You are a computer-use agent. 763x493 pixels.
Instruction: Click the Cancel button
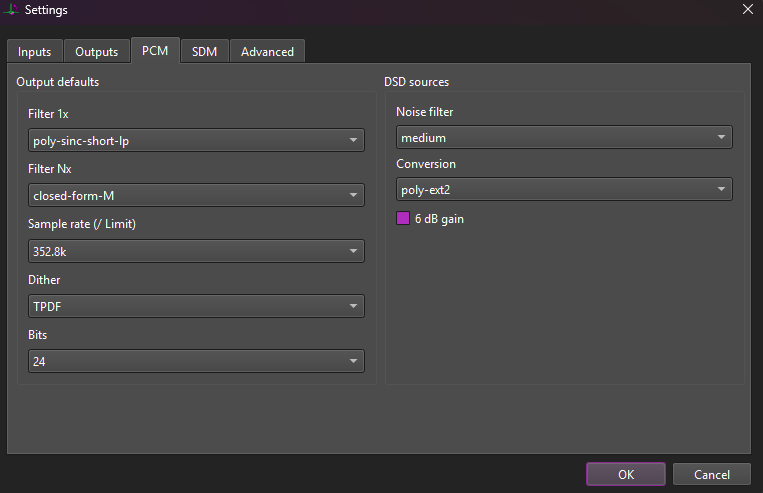(x=711, y=475)
